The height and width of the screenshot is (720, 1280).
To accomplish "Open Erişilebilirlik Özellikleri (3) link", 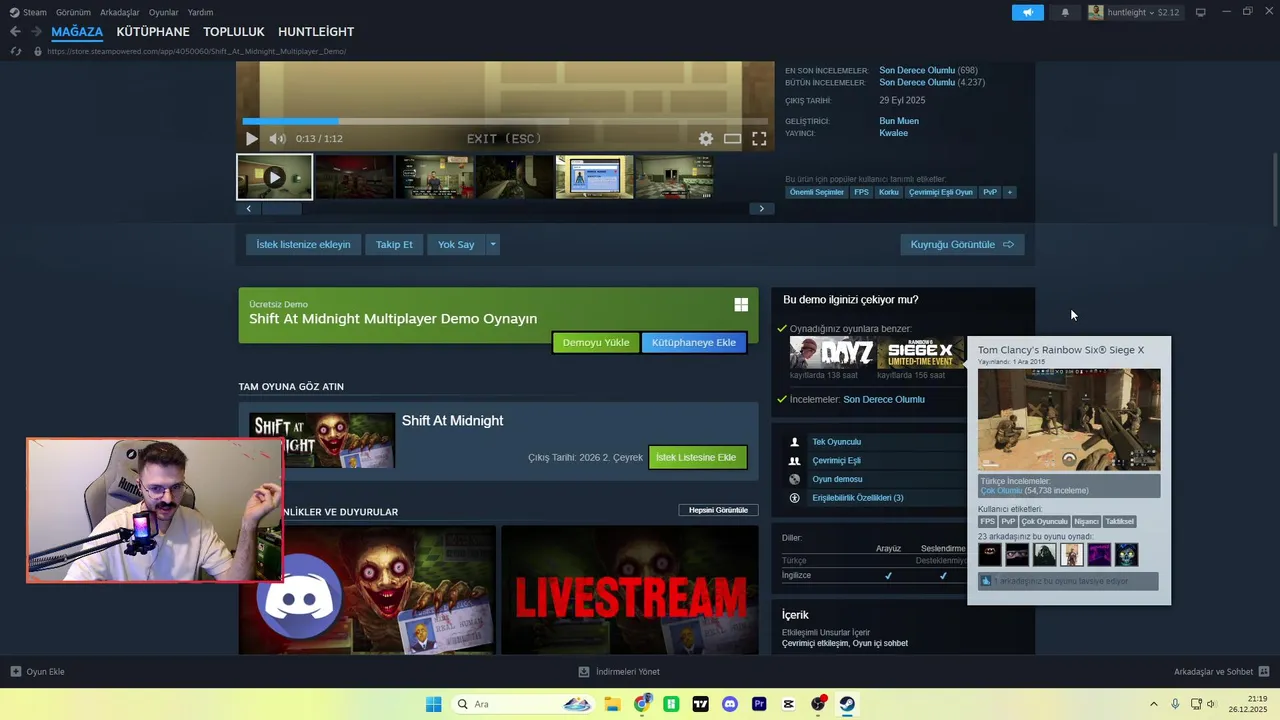I will (858, 498).
